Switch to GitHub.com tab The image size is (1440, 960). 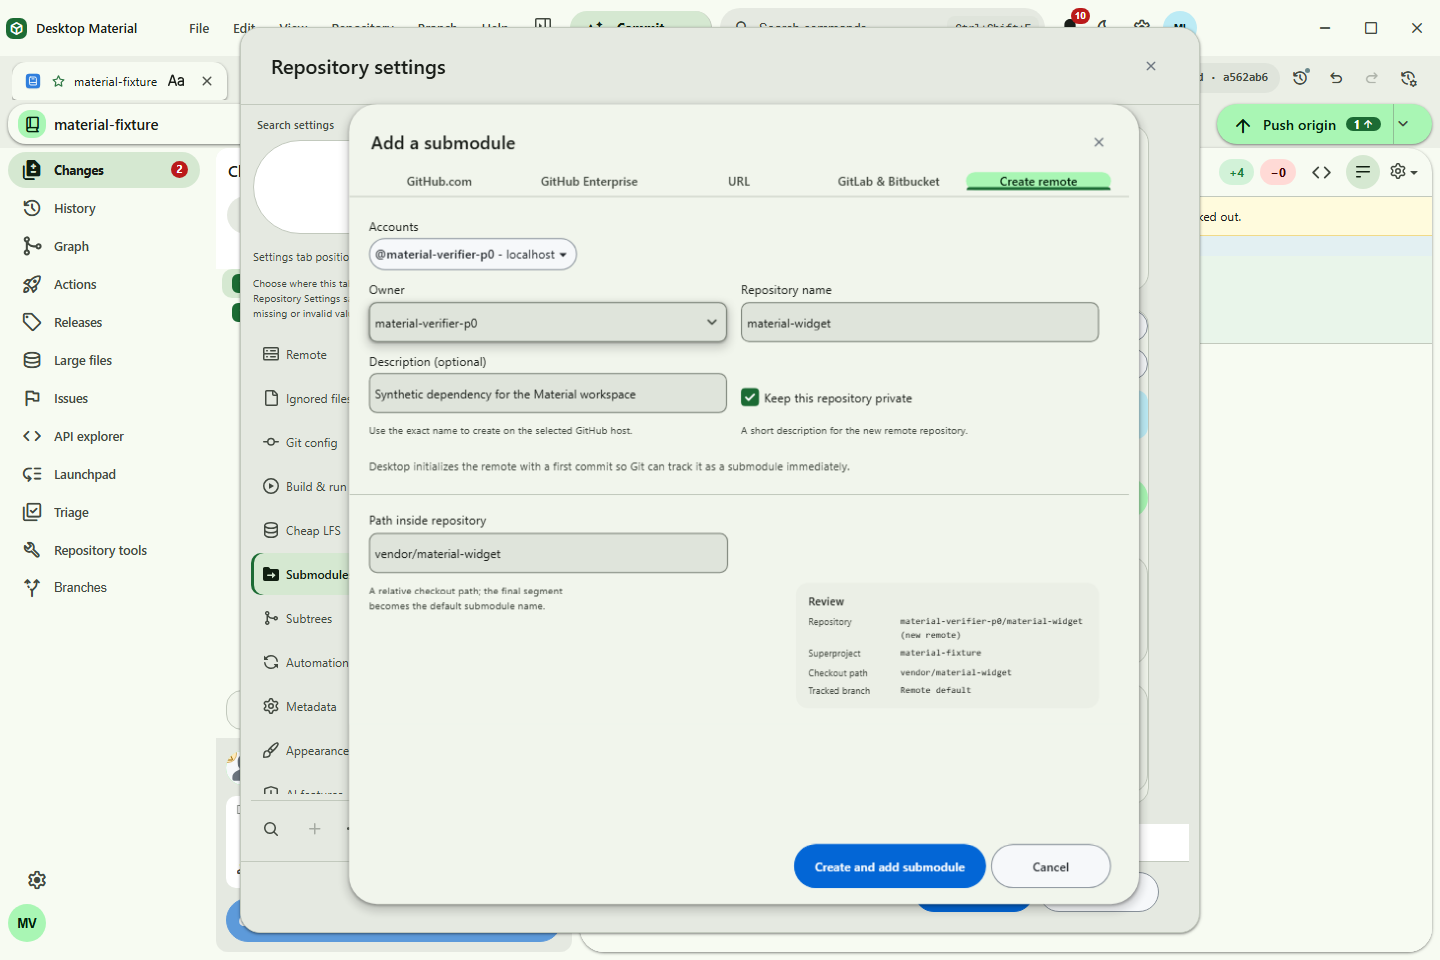[x=439, y=181]
